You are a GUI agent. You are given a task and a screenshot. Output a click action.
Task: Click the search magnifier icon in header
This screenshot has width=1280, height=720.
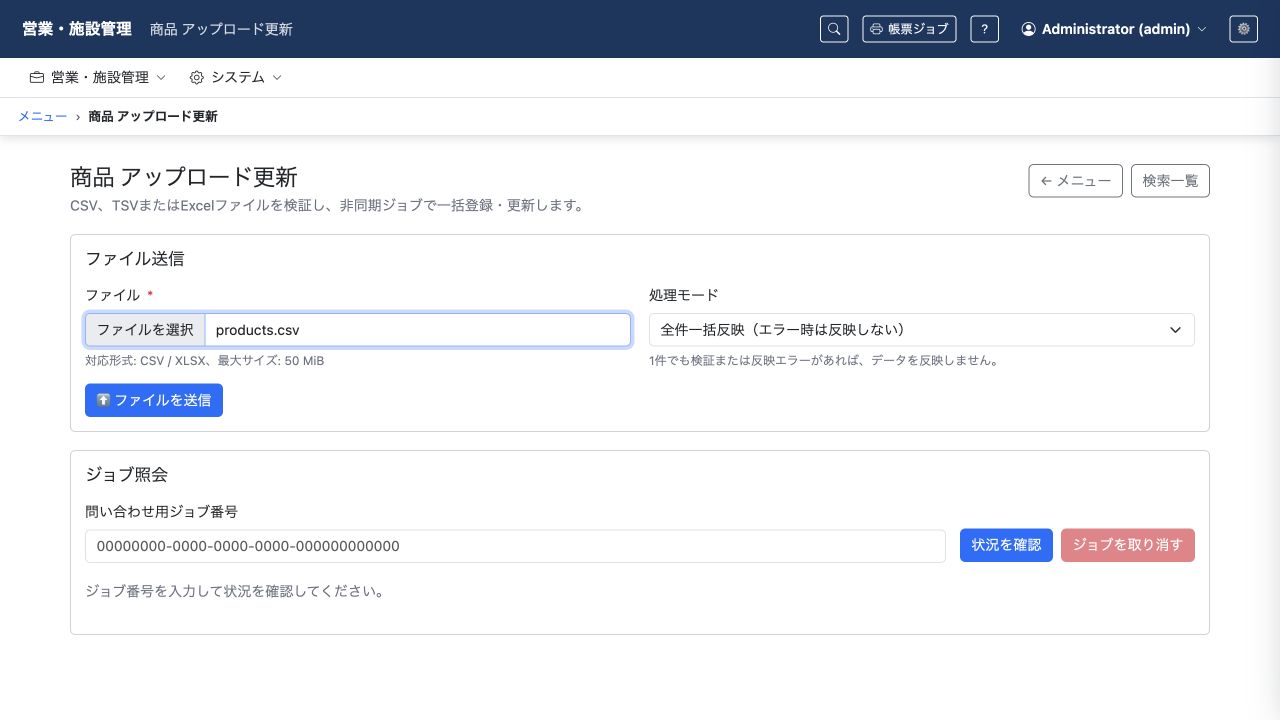pos(834,29)
